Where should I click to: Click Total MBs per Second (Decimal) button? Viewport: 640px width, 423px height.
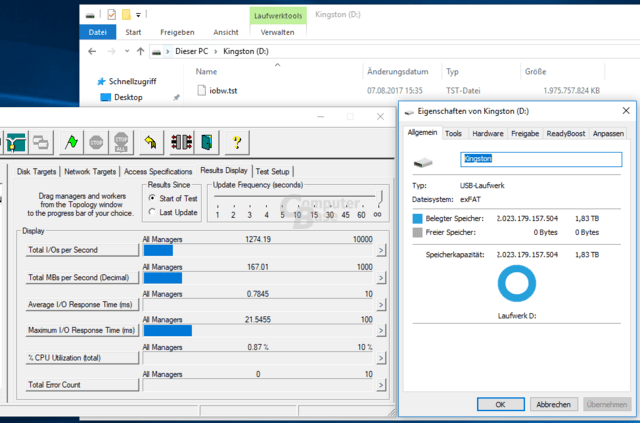[x=82, y=278]
